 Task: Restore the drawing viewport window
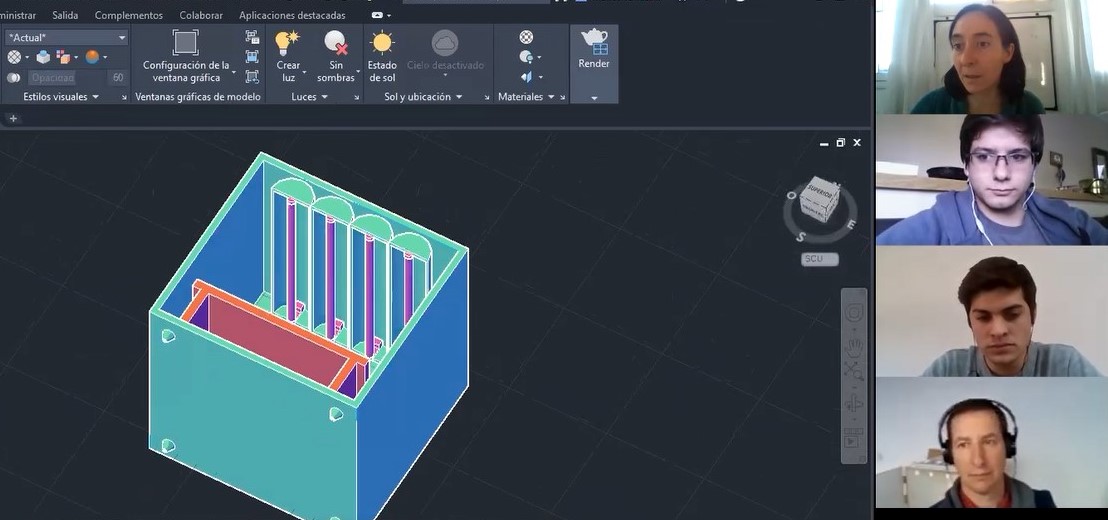(840, 143)
